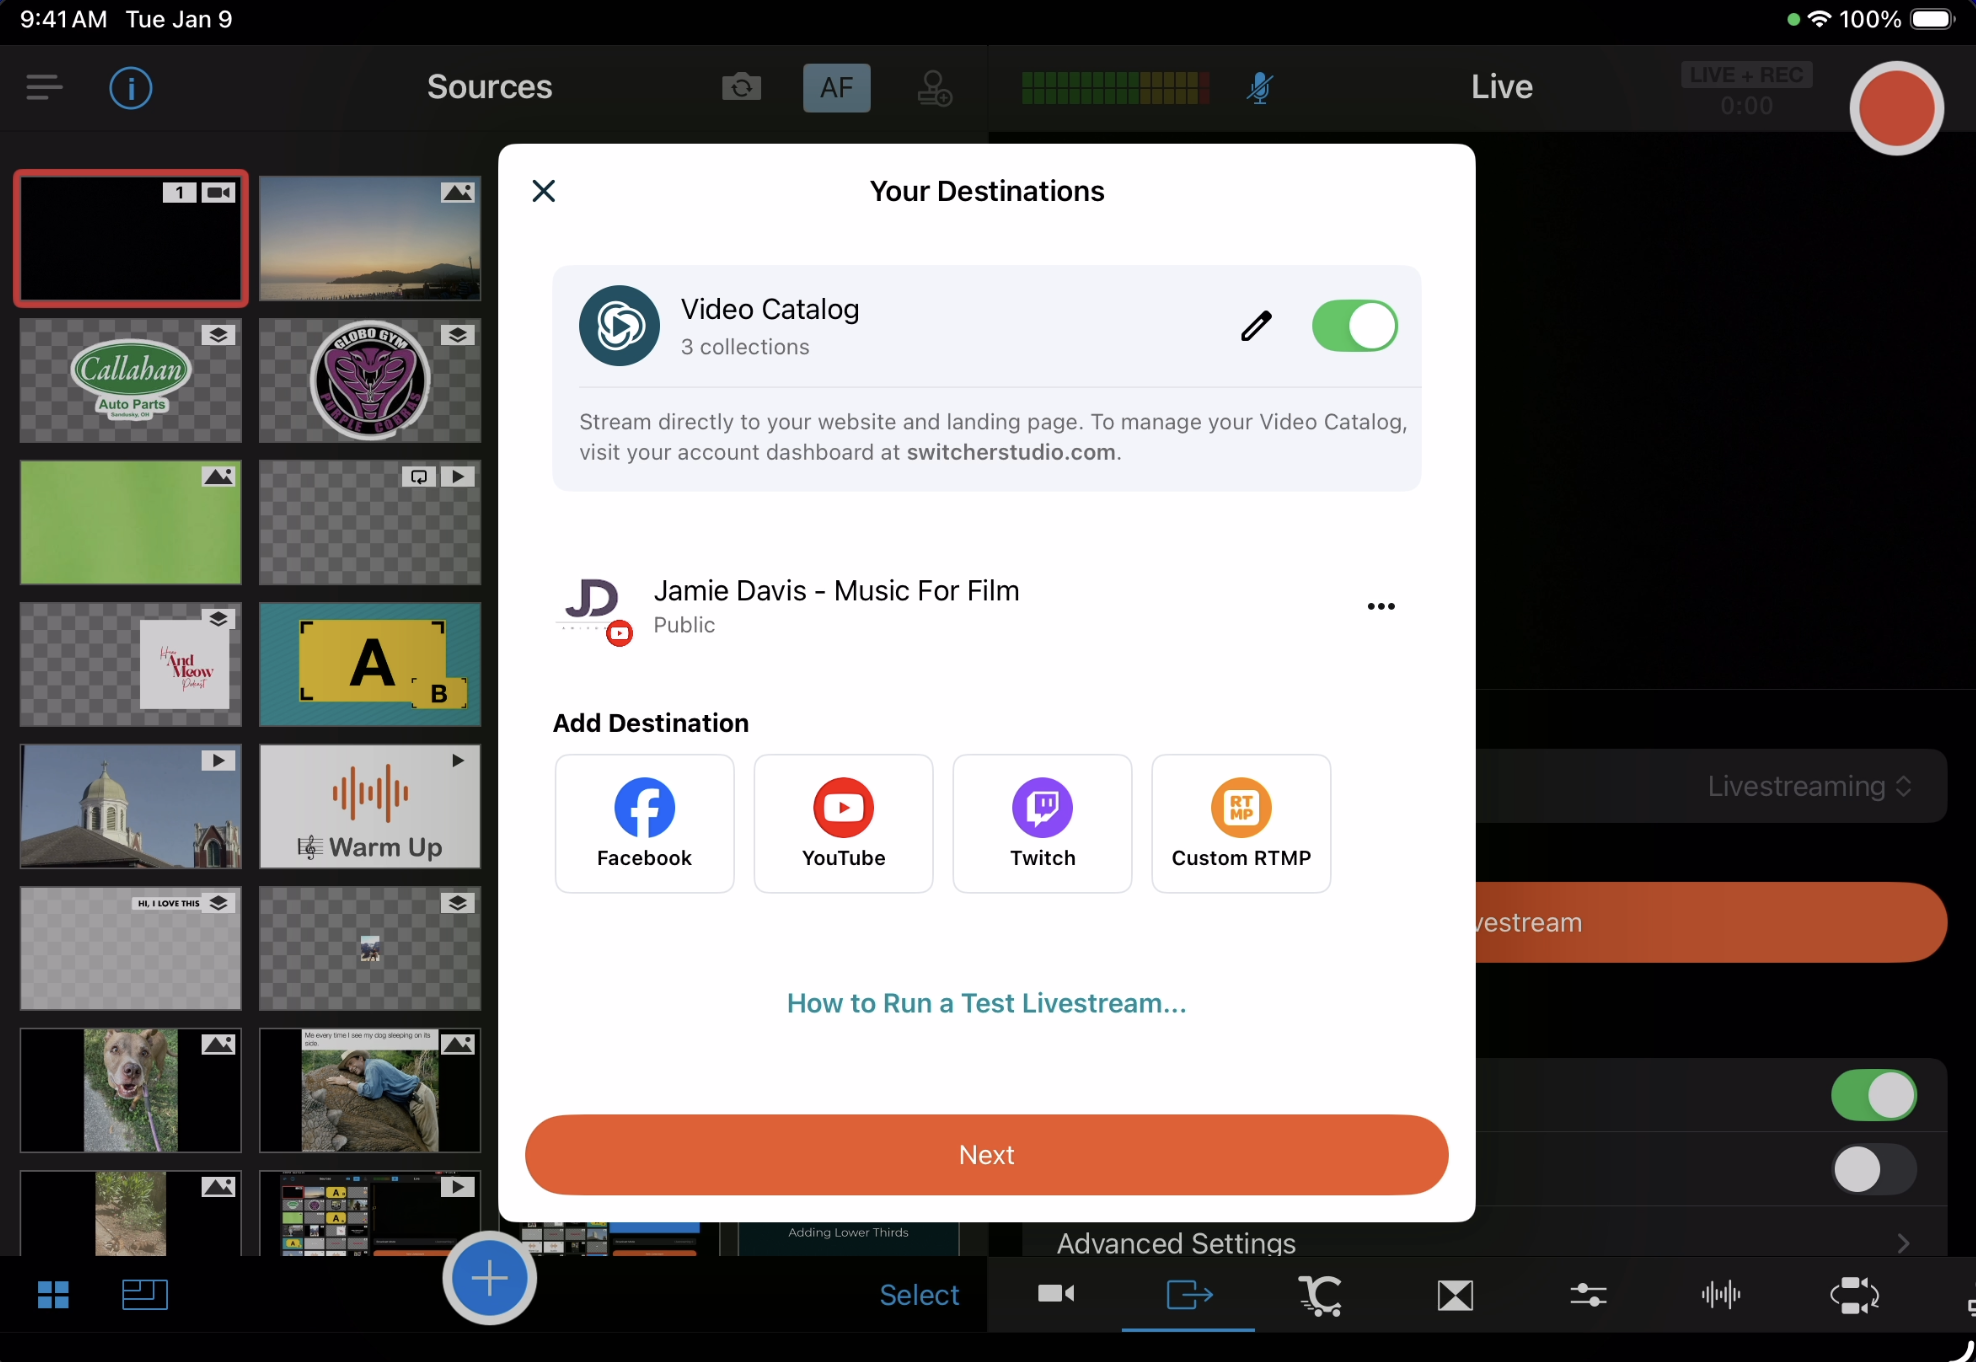Open the hamburger menu icon
This screenshot has height=1362, width=1976.
44,88
